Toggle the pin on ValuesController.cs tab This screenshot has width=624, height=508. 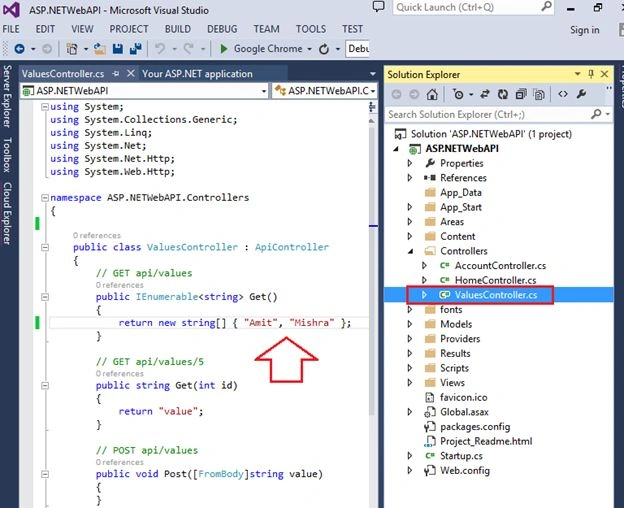click(x=116, y=74)
